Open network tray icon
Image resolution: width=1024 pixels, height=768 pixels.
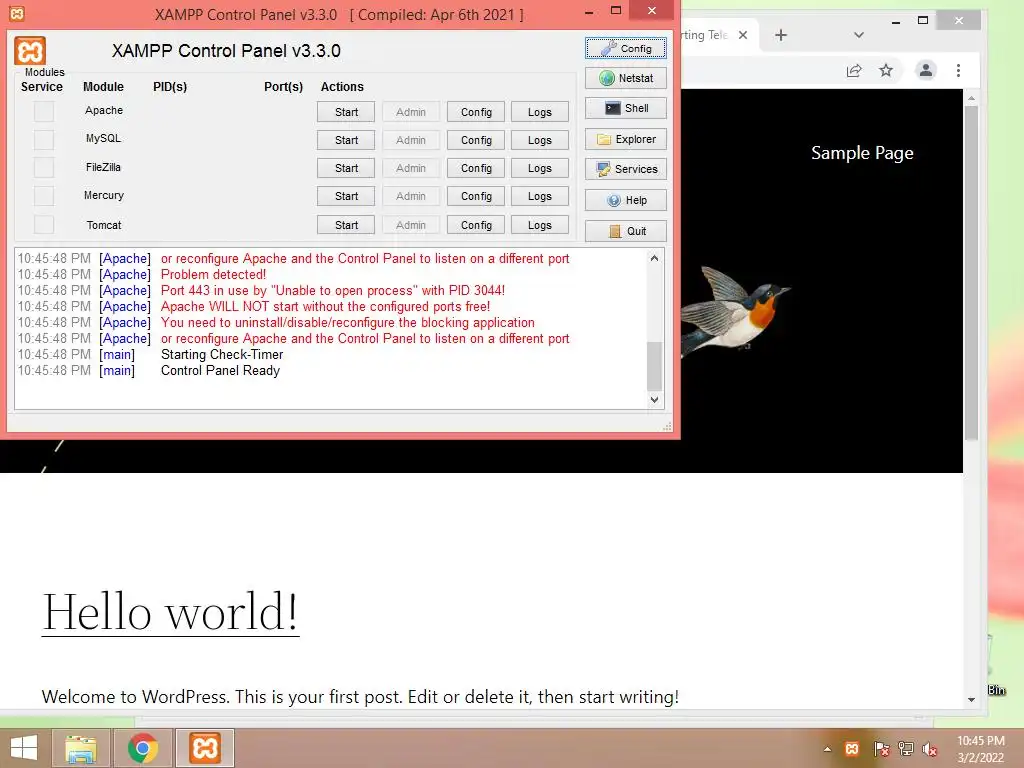pos(906,749)
